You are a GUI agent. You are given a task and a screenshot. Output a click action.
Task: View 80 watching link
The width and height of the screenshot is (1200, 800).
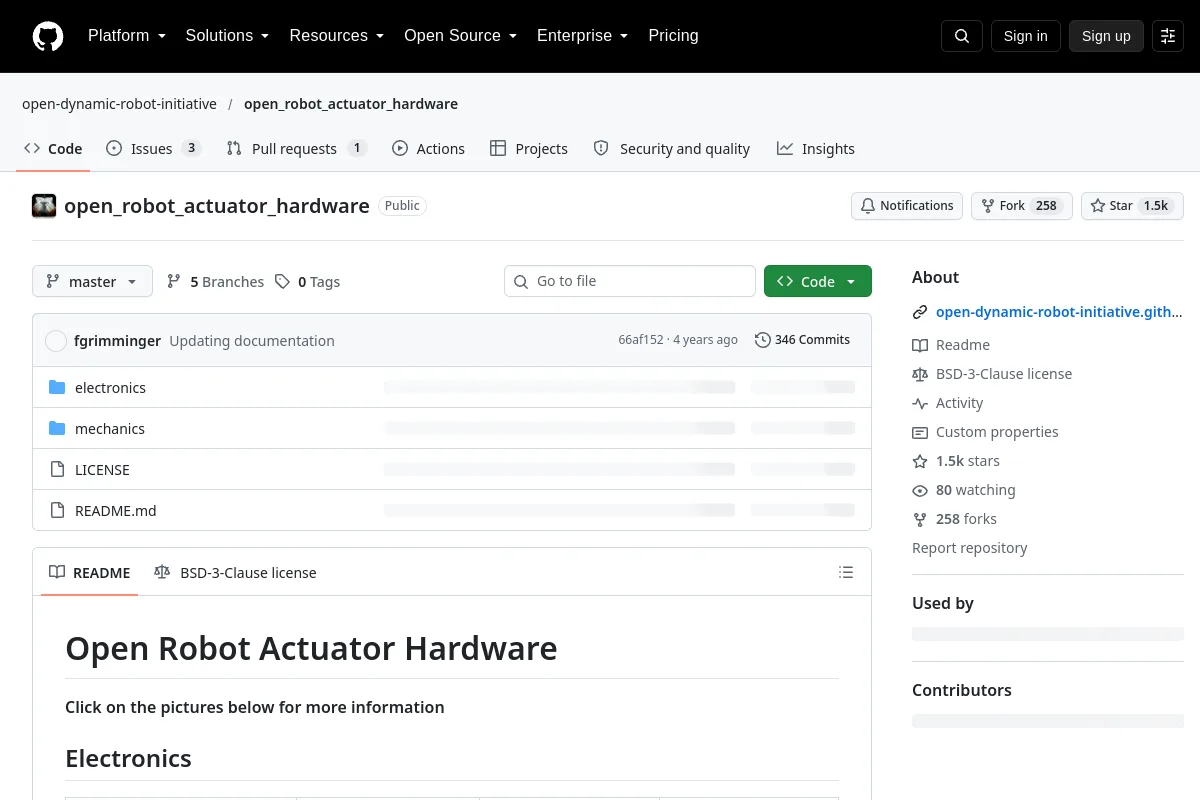click(x=964, y=490)
